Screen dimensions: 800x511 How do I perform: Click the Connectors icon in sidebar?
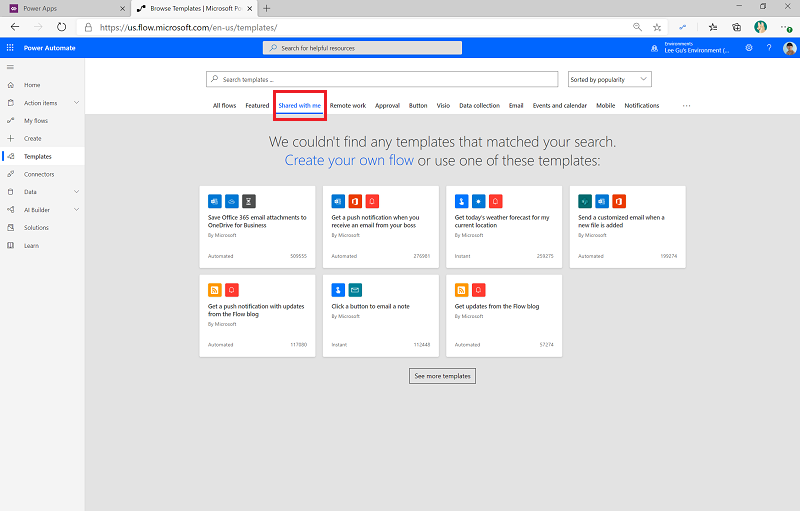pyautogui.click(x=11, y=174)
